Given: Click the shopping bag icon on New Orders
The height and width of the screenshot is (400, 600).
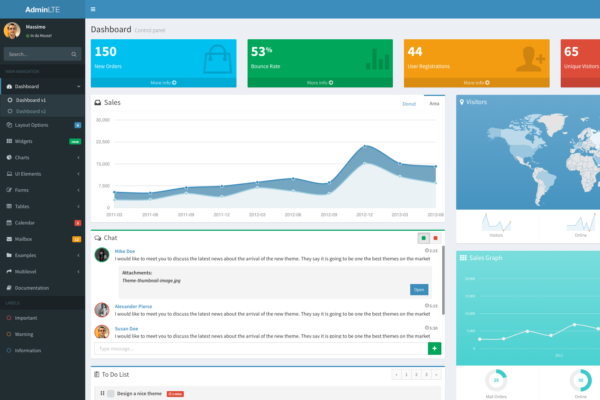Looking at the screenshot, I should coord(218,59).
